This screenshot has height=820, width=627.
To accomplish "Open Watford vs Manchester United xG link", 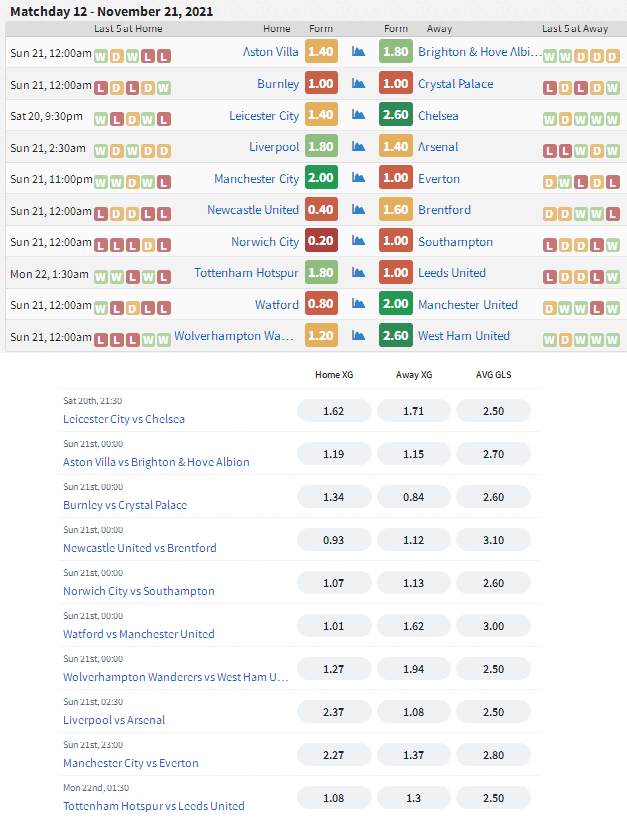I will pos(139,634).
